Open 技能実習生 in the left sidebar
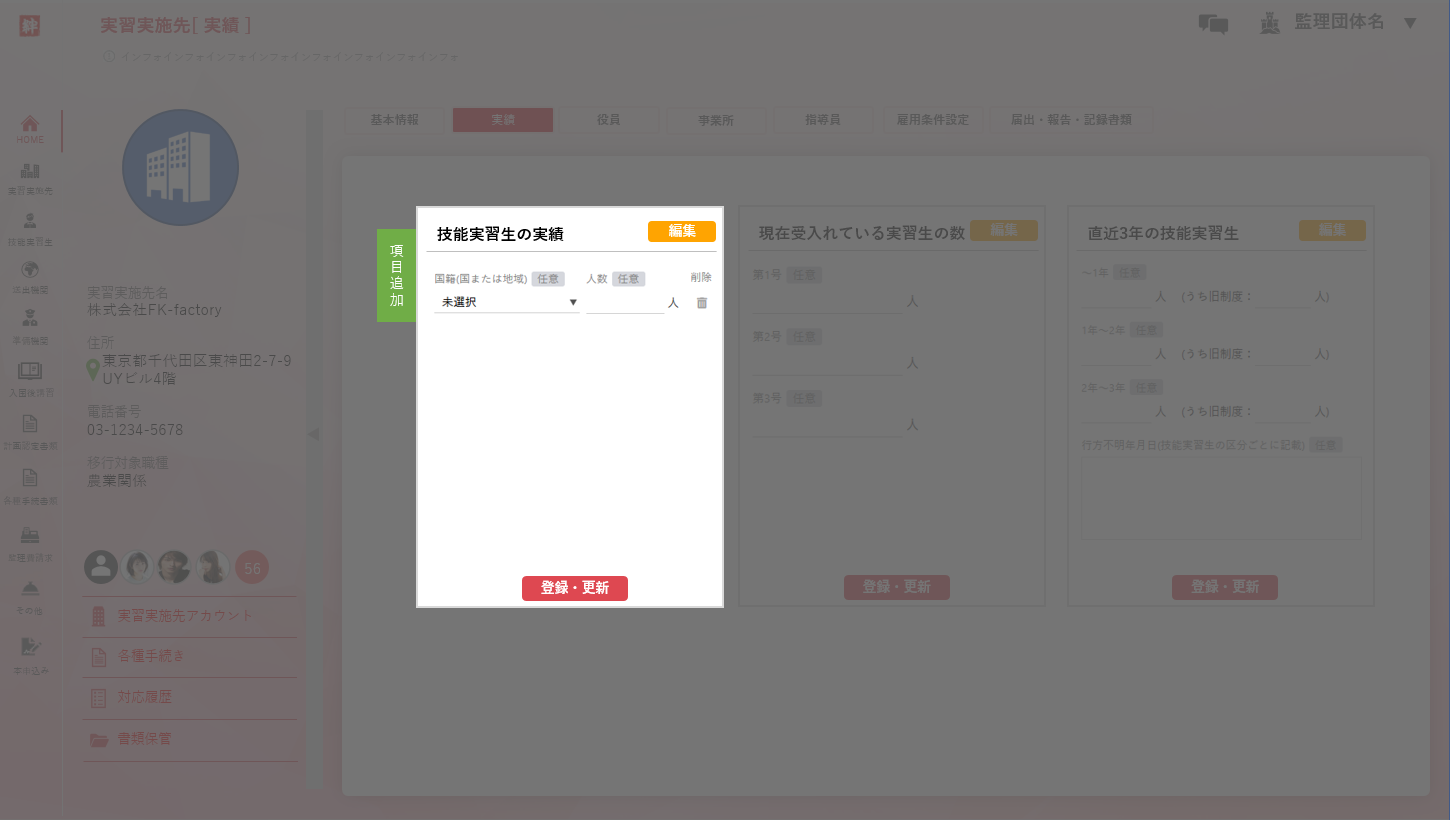Viewport: 1450px width, 820px height. point(30,227)
